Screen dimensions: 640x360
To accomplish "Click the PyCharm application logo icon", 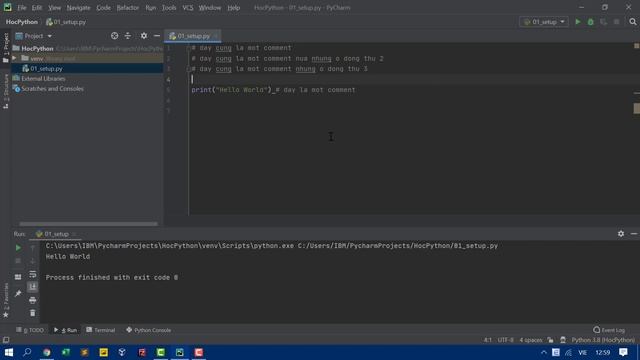I will coord(7,7).
